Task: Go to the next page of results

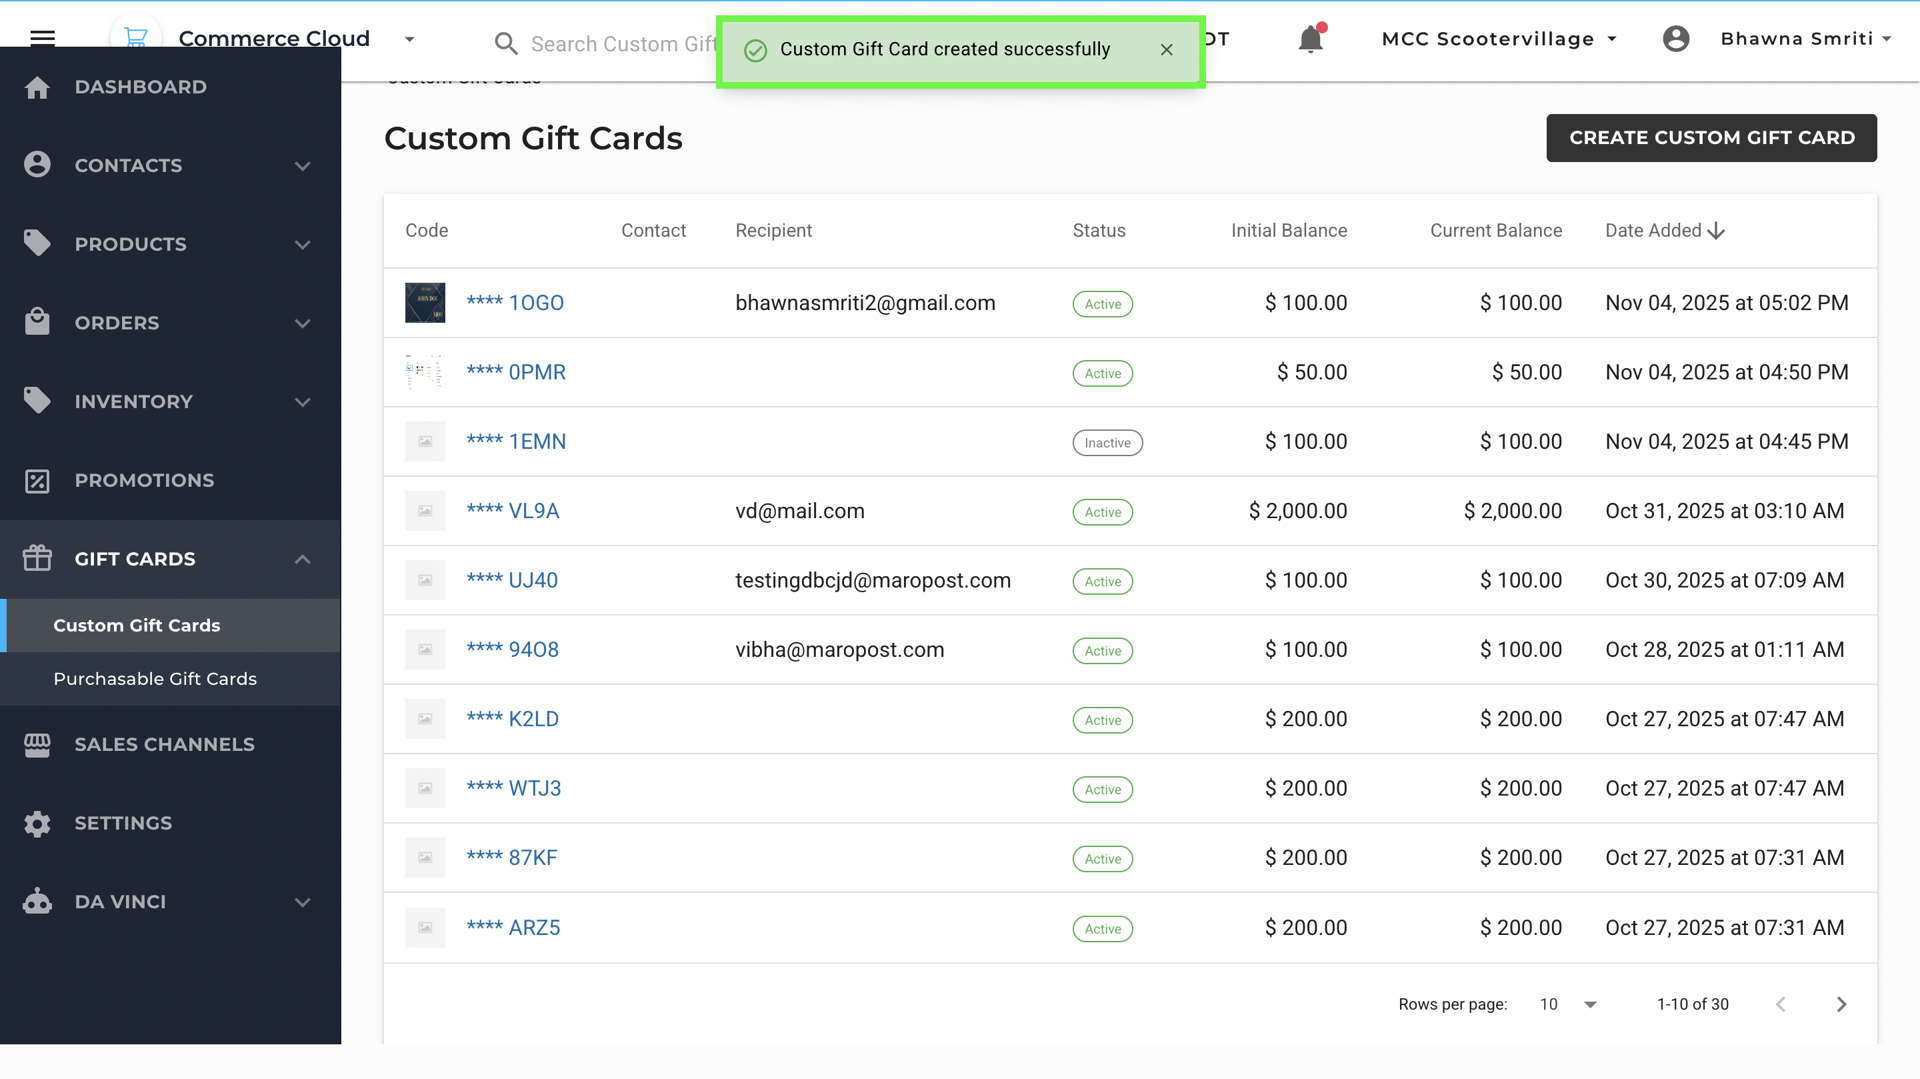Action: (x=1841, y=1004)
